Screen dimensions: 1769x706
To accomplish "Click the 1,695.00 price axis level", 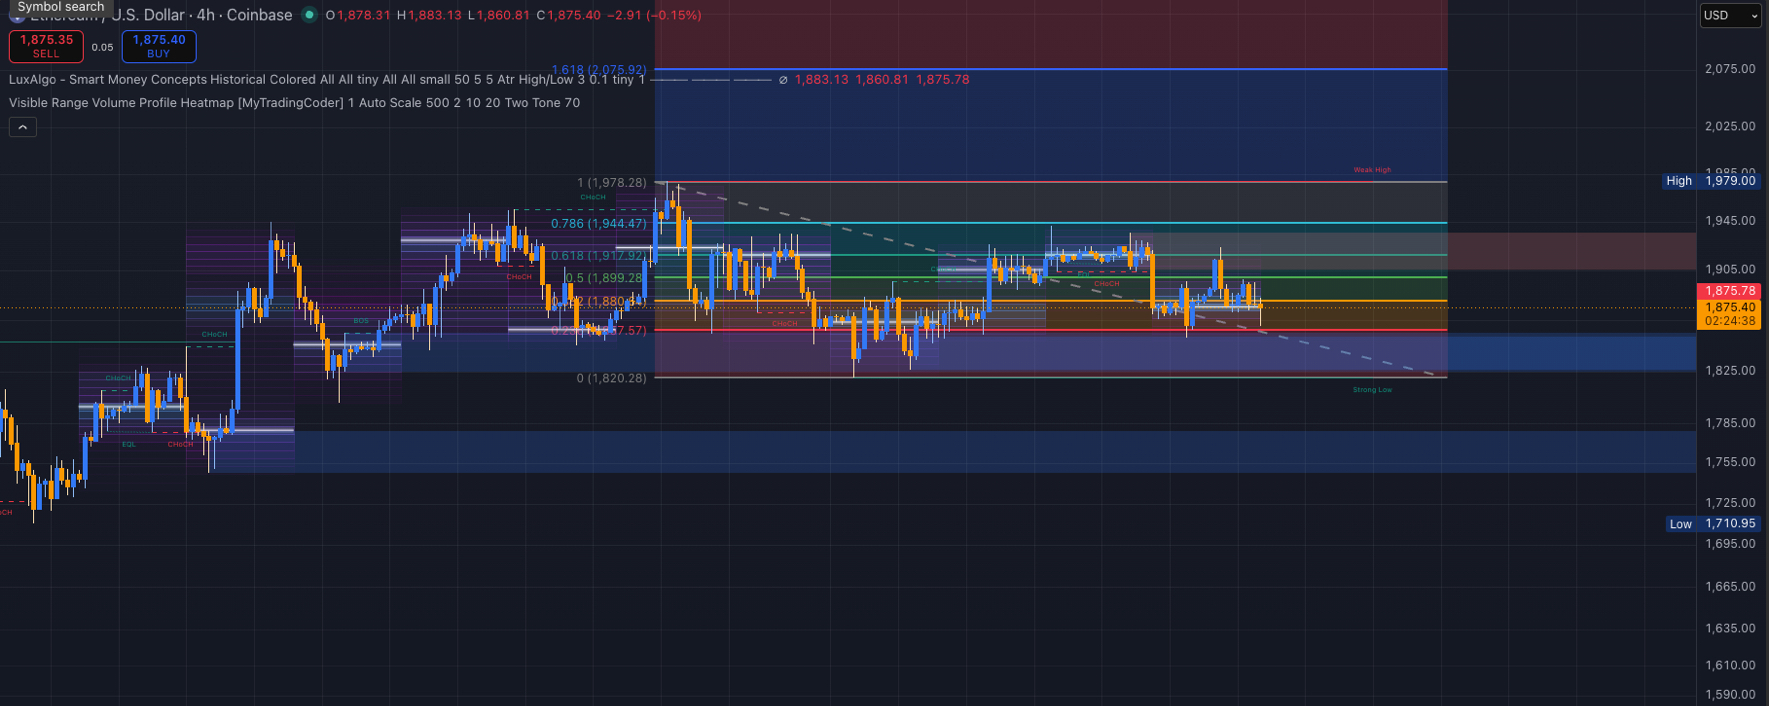I will [1730, 544].
